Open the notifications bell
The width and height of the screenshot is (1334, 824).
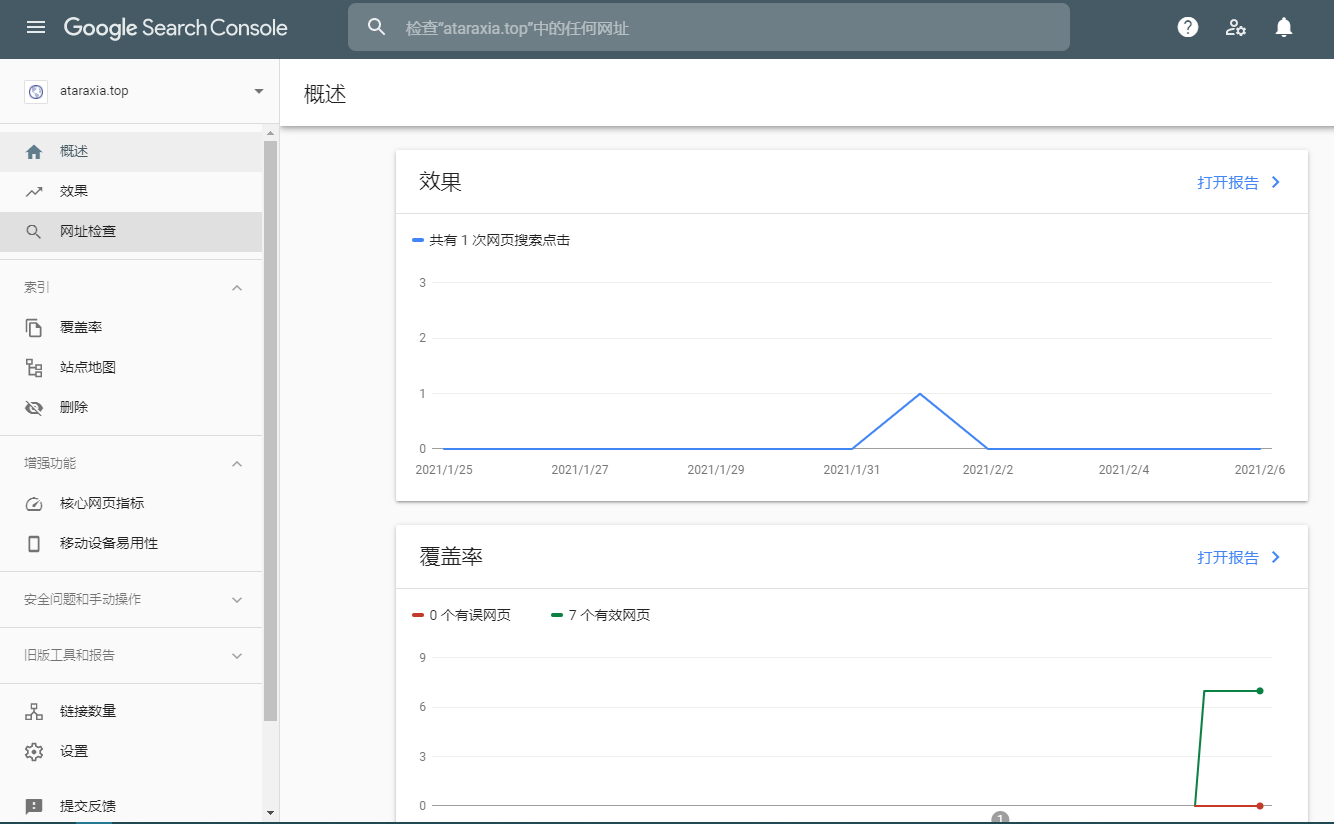coord(1284,27)
